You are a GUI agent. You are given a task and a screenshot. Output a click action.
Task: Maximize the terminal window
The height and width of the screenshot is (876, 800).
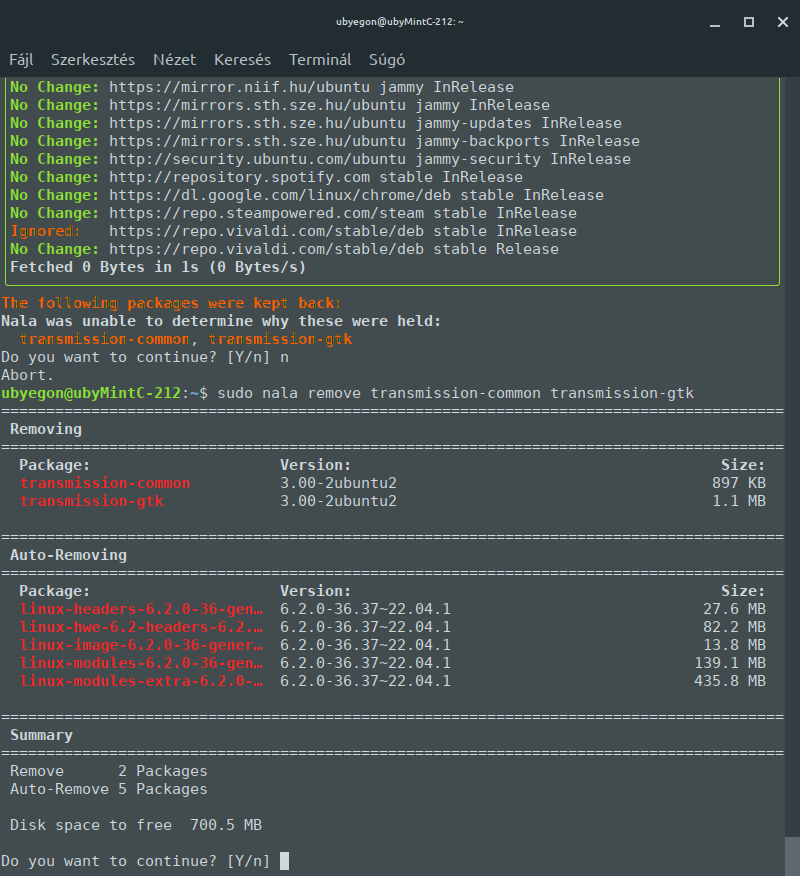pos(748,22)
